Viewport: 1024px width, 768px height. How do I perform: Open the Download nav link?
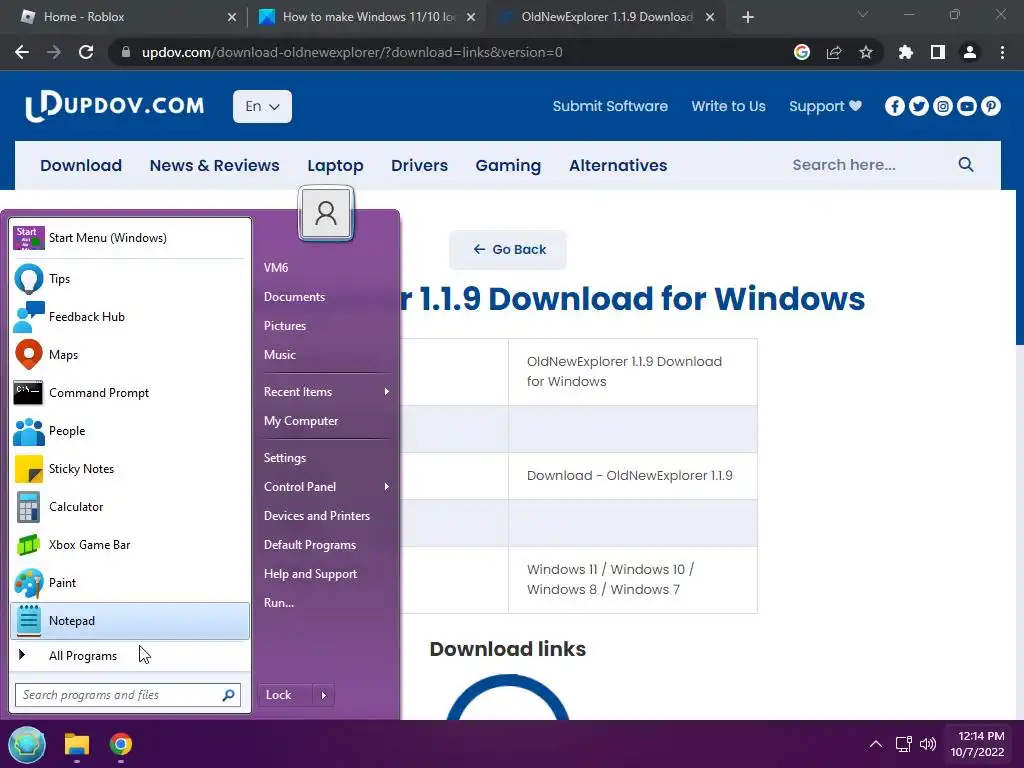pyautogui.click(x=81, y=165)
